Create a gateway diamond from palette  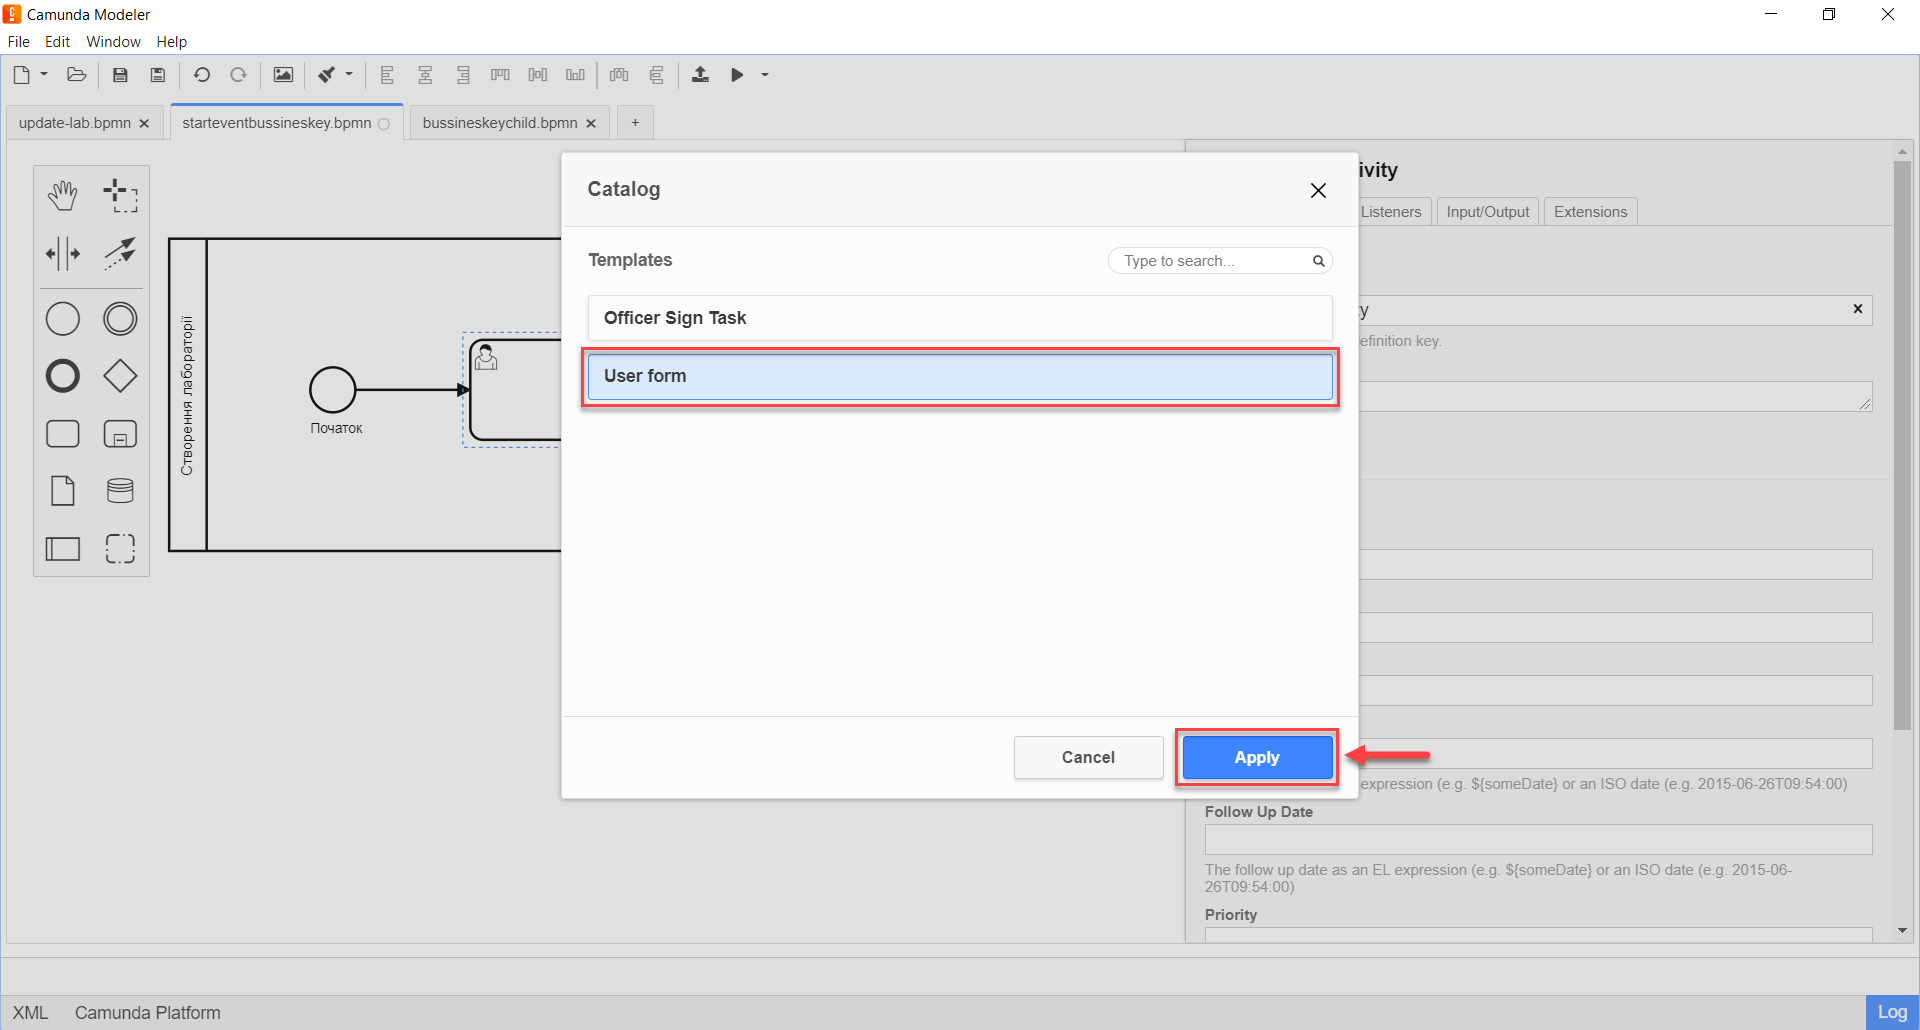tap(120, 376)
